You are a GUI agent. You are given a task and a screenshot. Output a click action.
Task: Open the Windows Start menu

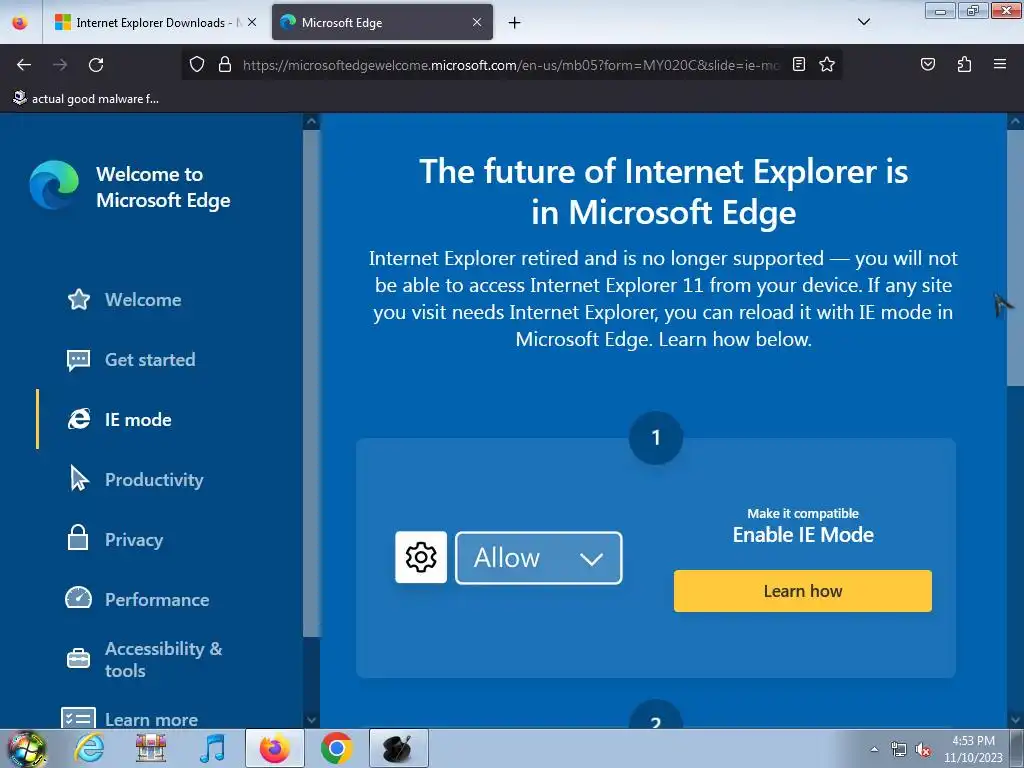27,748
